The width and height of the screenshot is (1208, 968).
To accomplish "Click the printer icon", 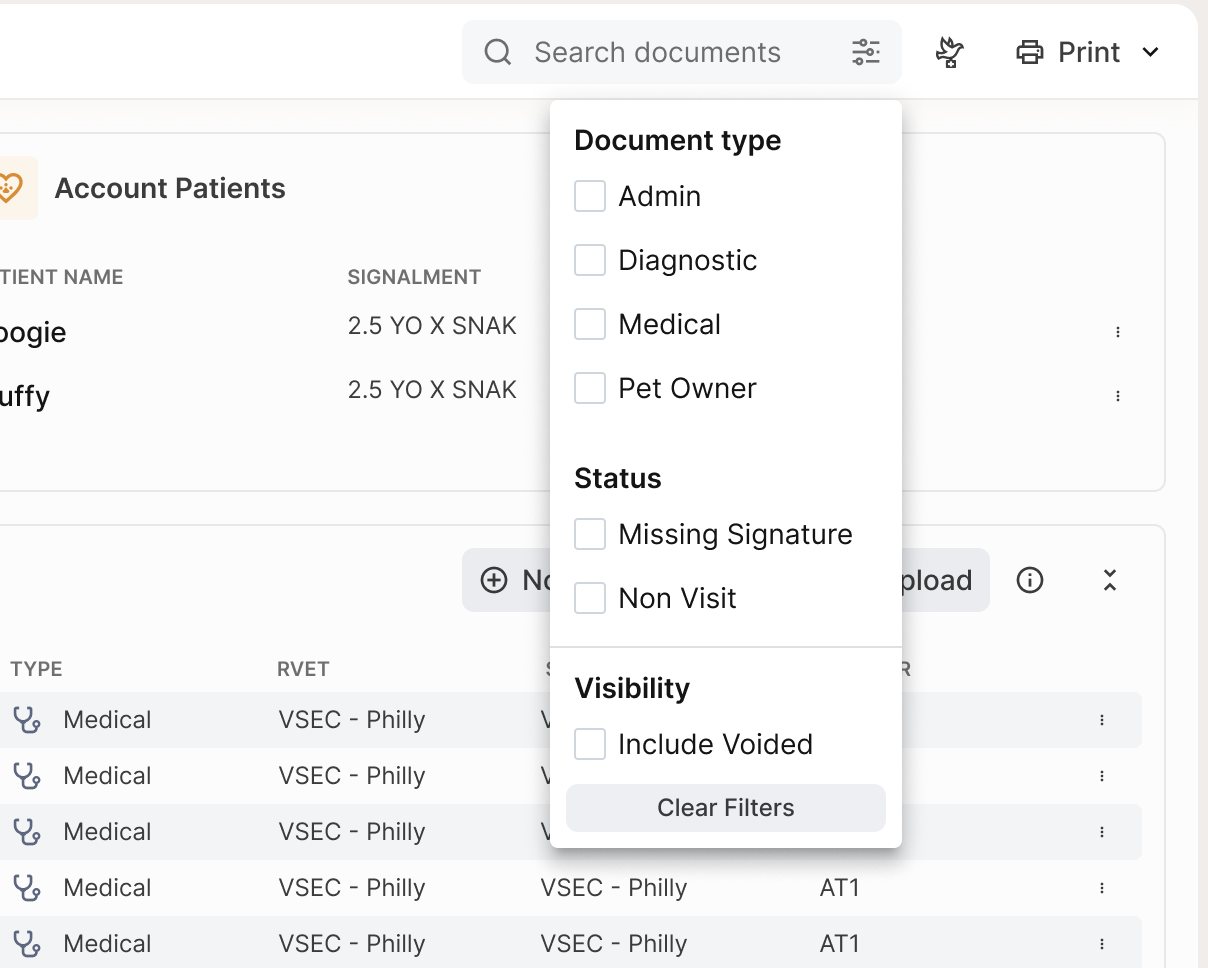I will point(1029,52).
